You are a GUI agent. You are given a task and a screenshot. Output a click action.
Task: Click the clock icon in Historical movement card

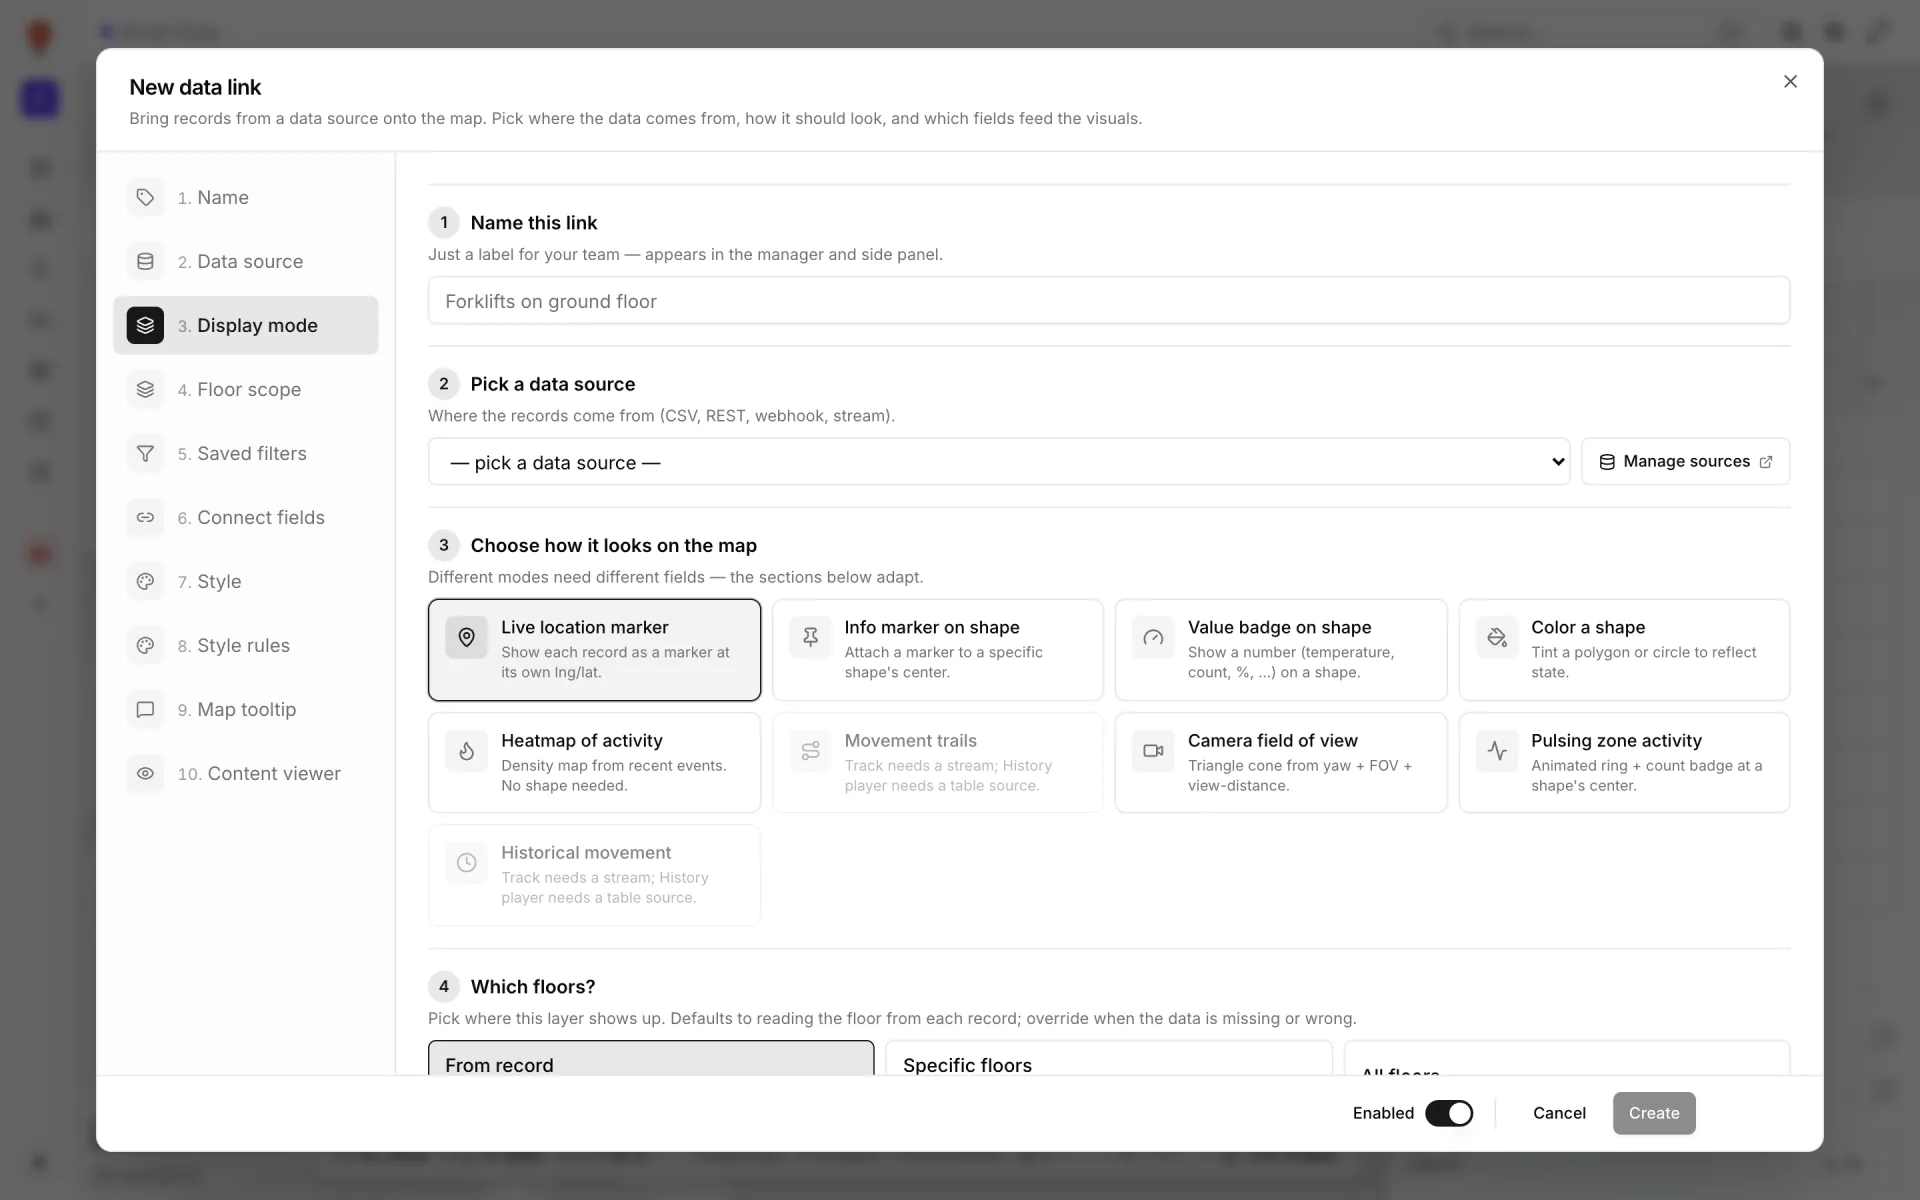coord(466,862)
